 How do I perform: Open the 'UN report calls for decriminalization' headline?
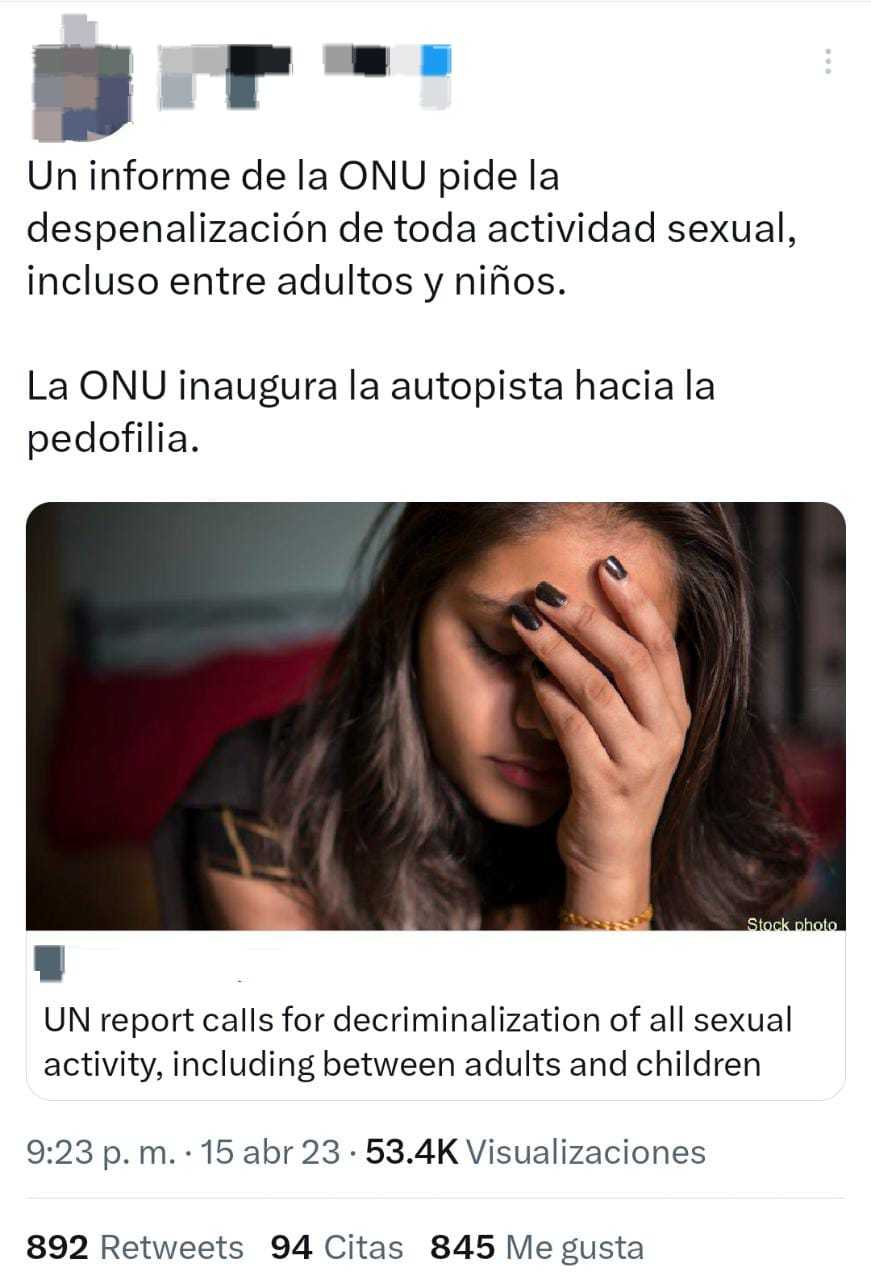pyautogui.click(x=417, y=1041)
